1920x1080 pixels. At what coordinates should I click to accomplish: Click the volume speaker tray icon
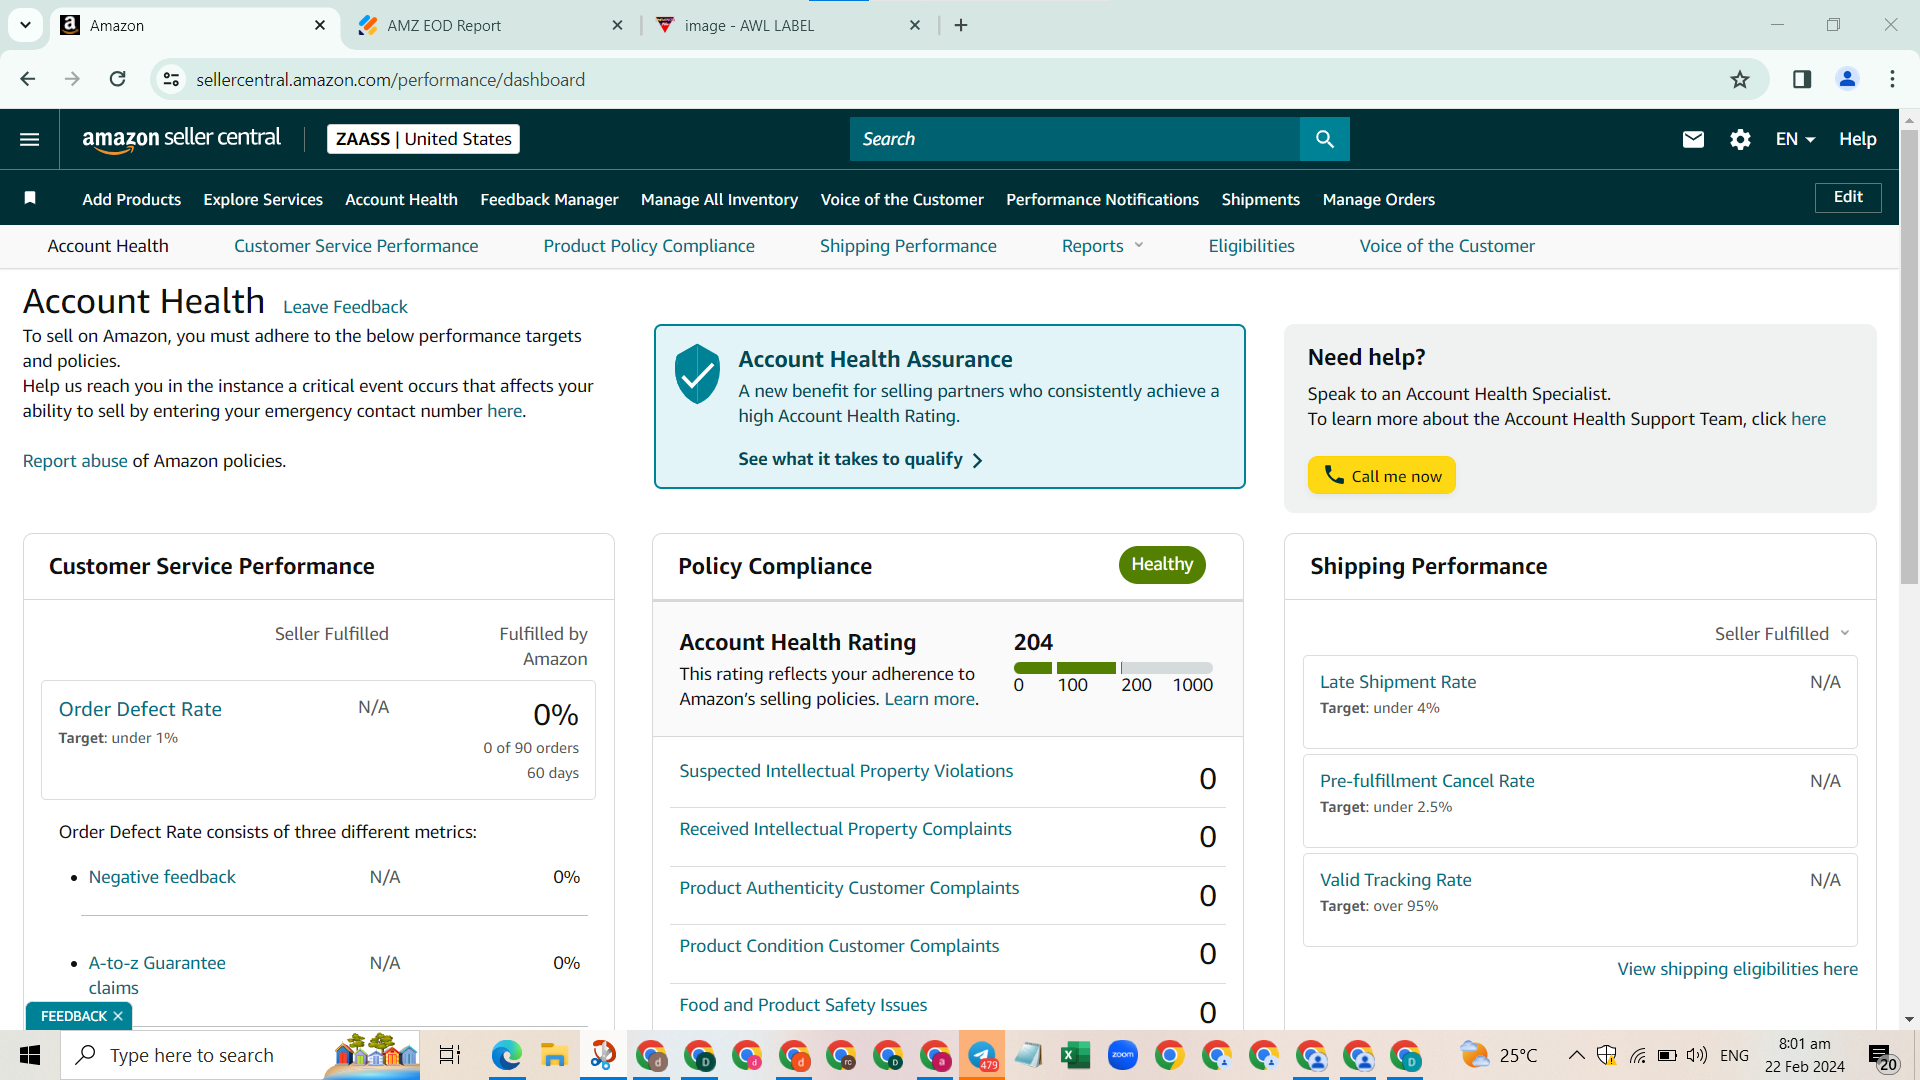click(x=1696, y=1055)
